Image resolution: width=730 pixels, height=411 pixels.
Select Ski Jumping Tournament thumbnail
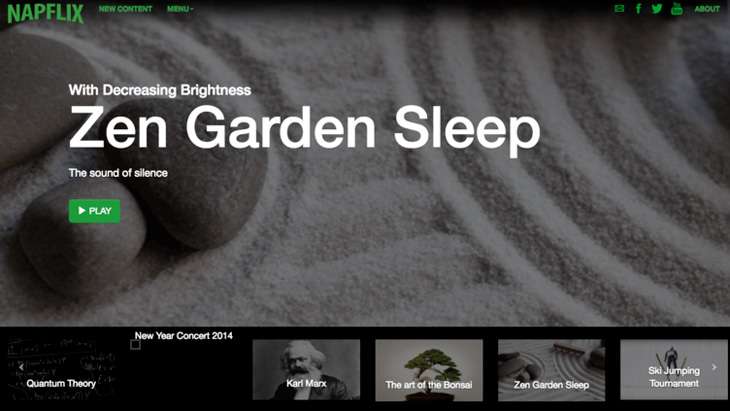click(674, 370)
